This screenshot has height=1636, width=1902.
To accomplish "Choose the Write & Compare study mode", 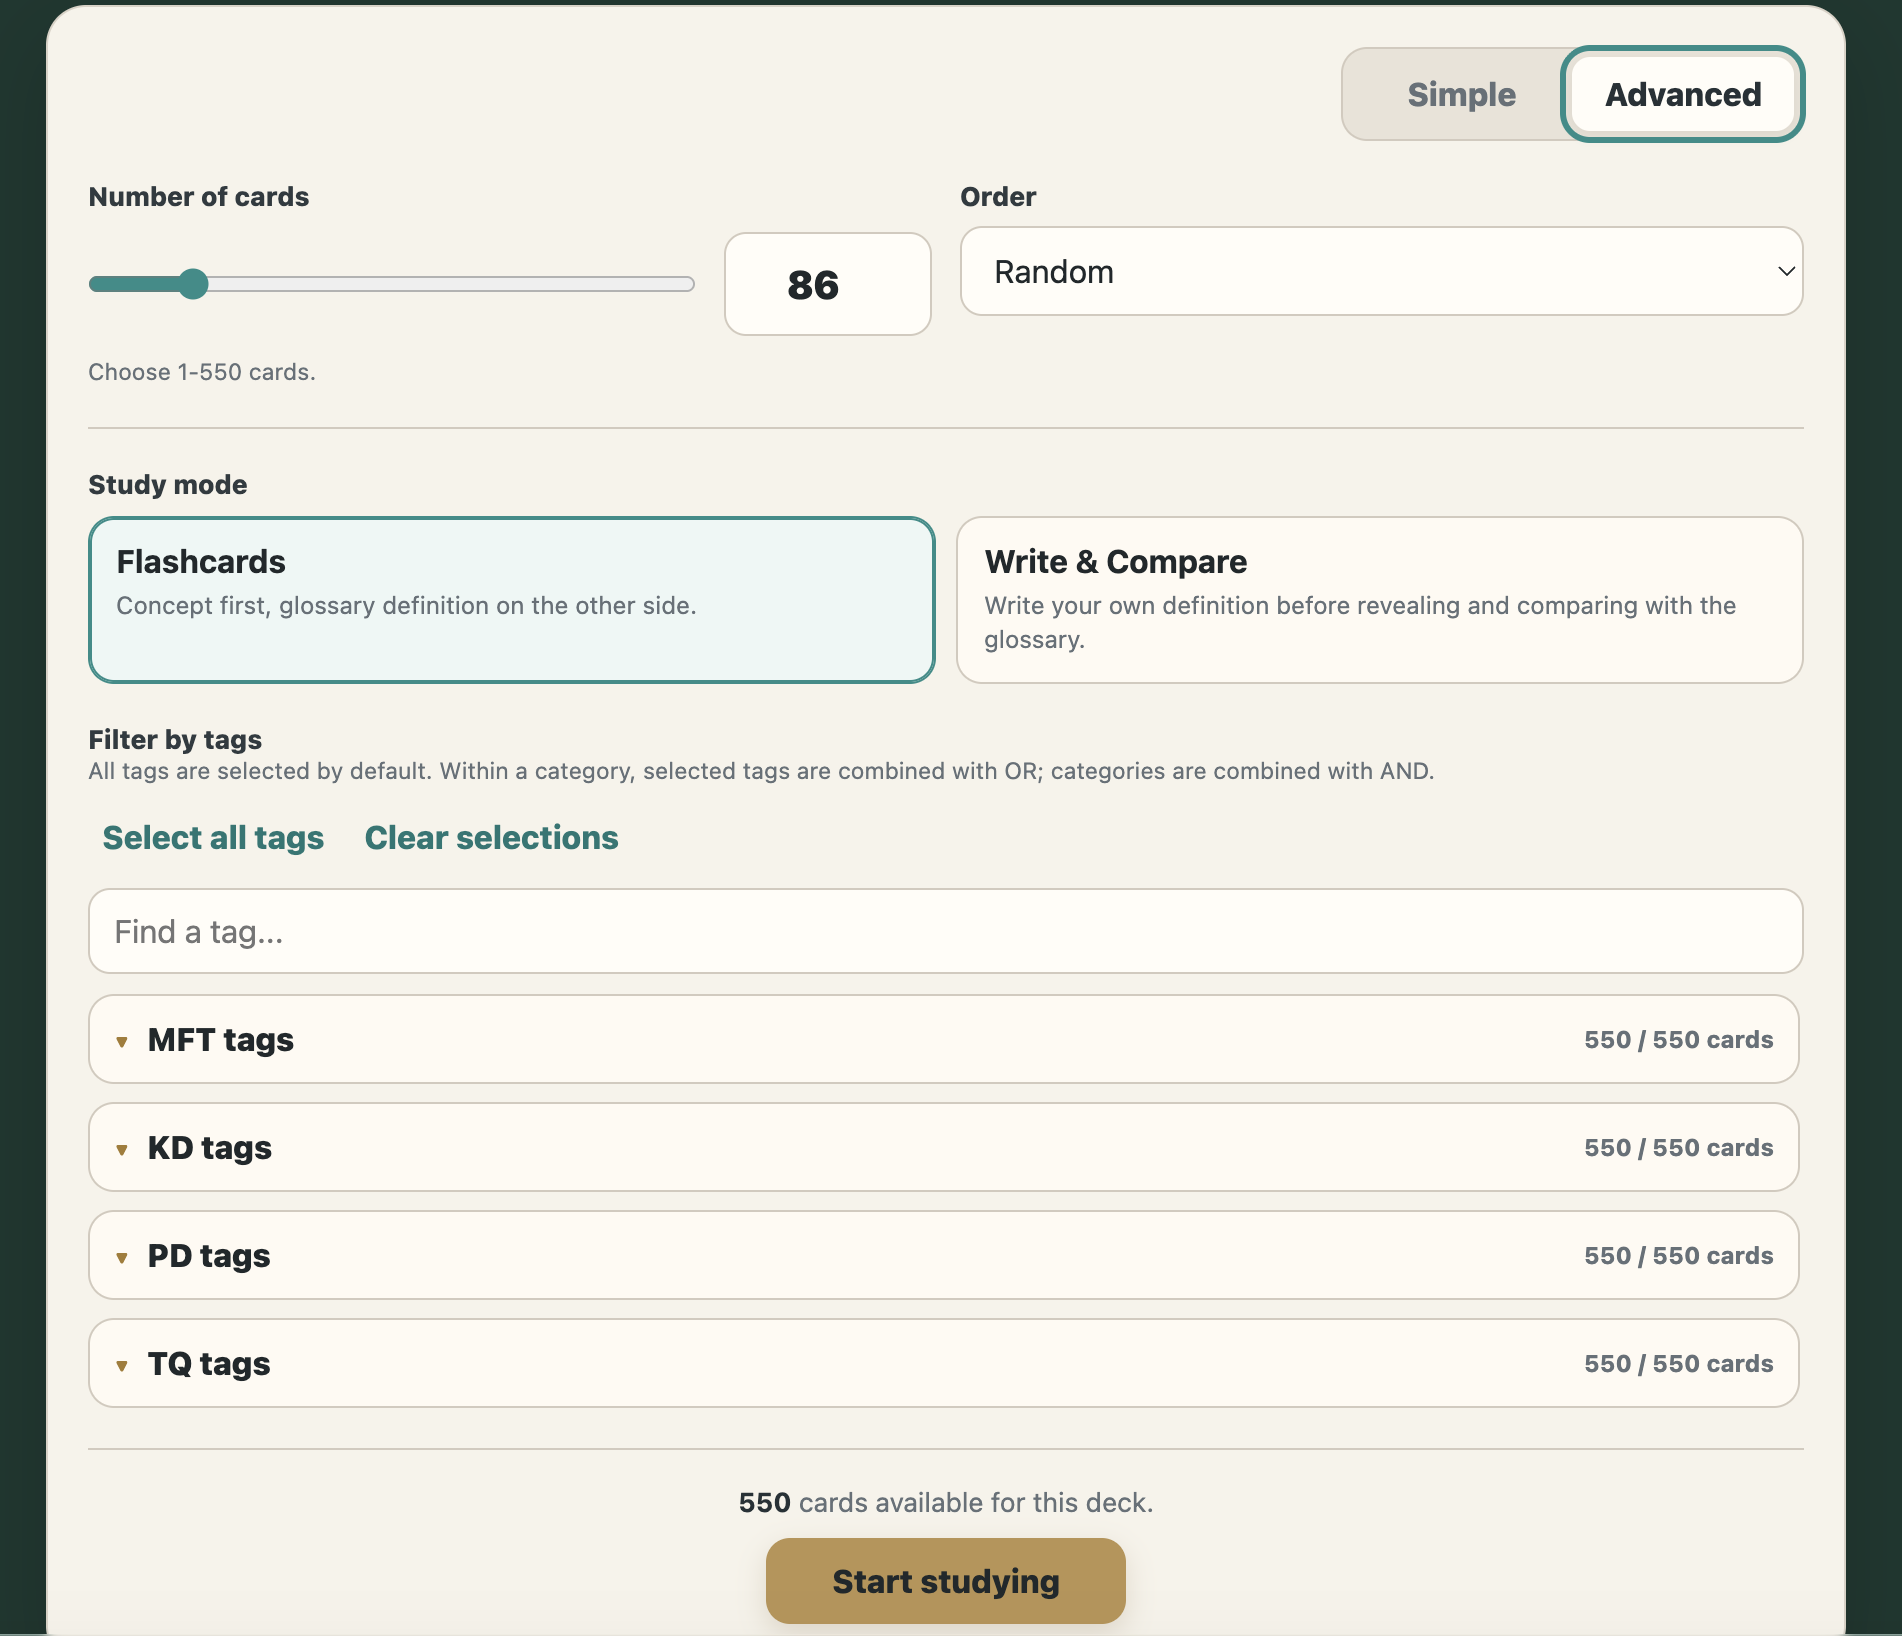I will [x=1379, y=599].
